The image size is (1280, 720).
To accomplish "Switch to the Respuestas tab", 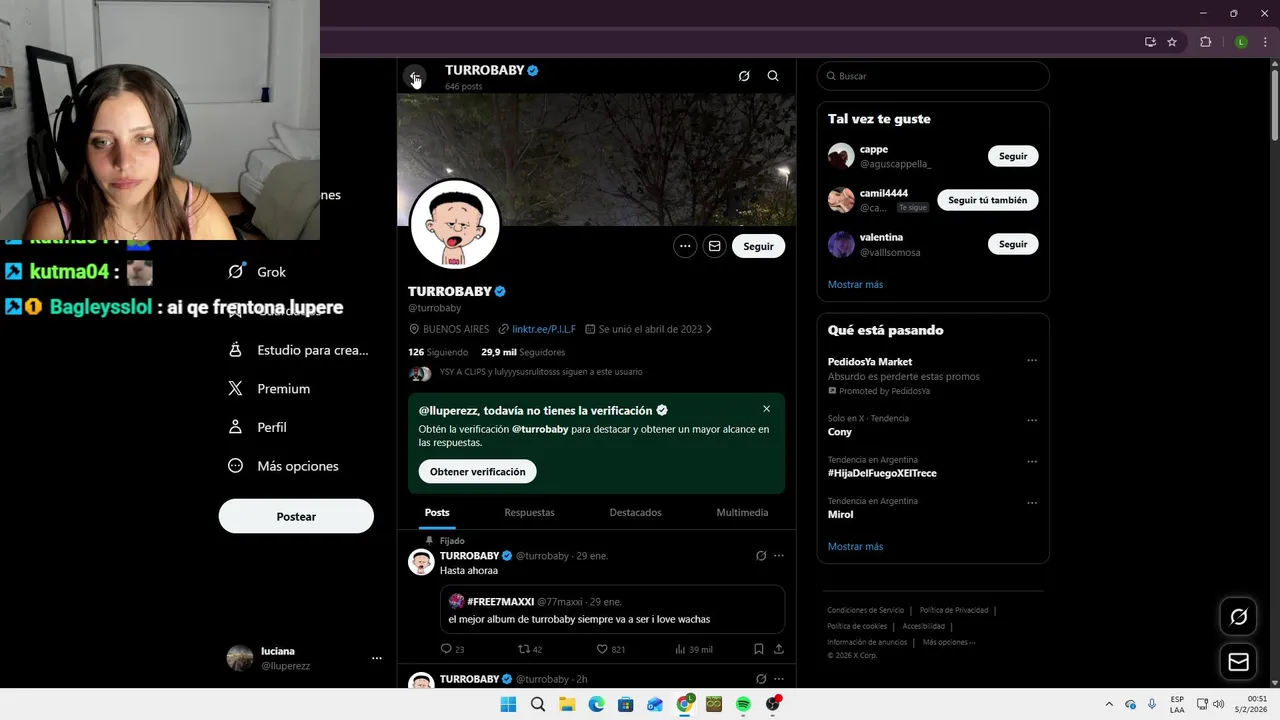I will [529, 512].
